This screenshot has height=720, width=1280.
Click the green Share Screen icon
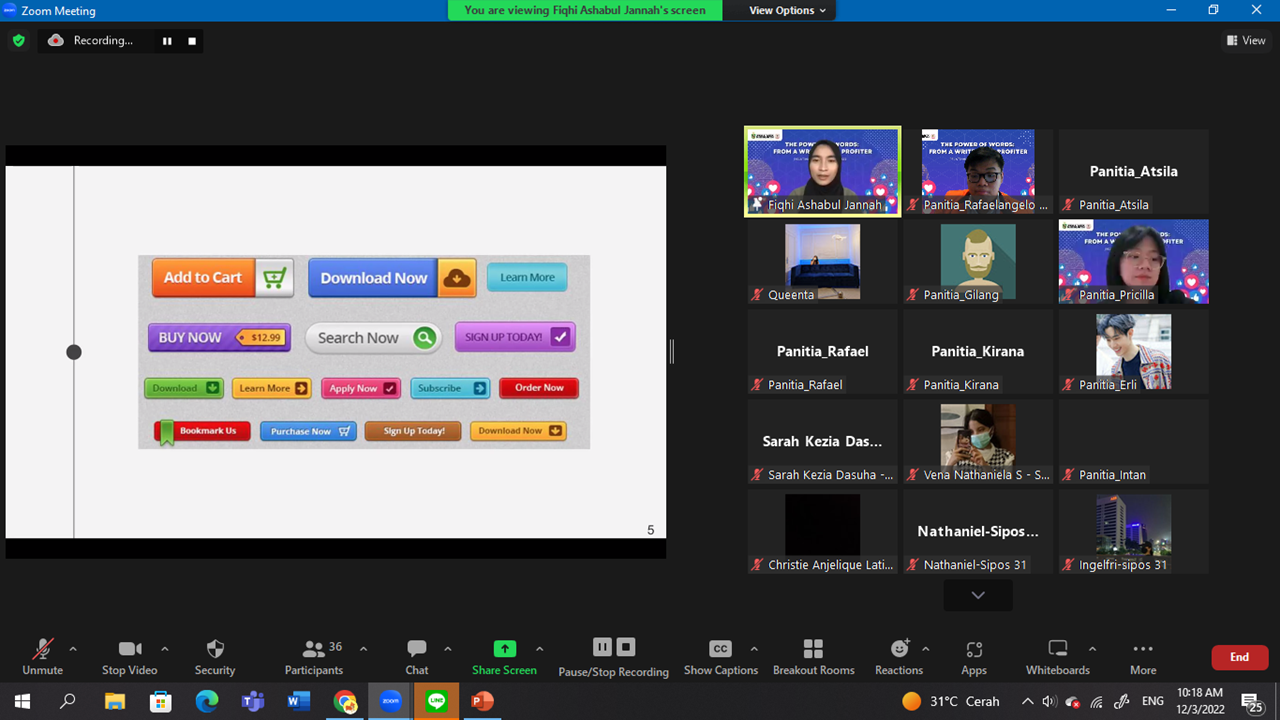coord(505,649)
